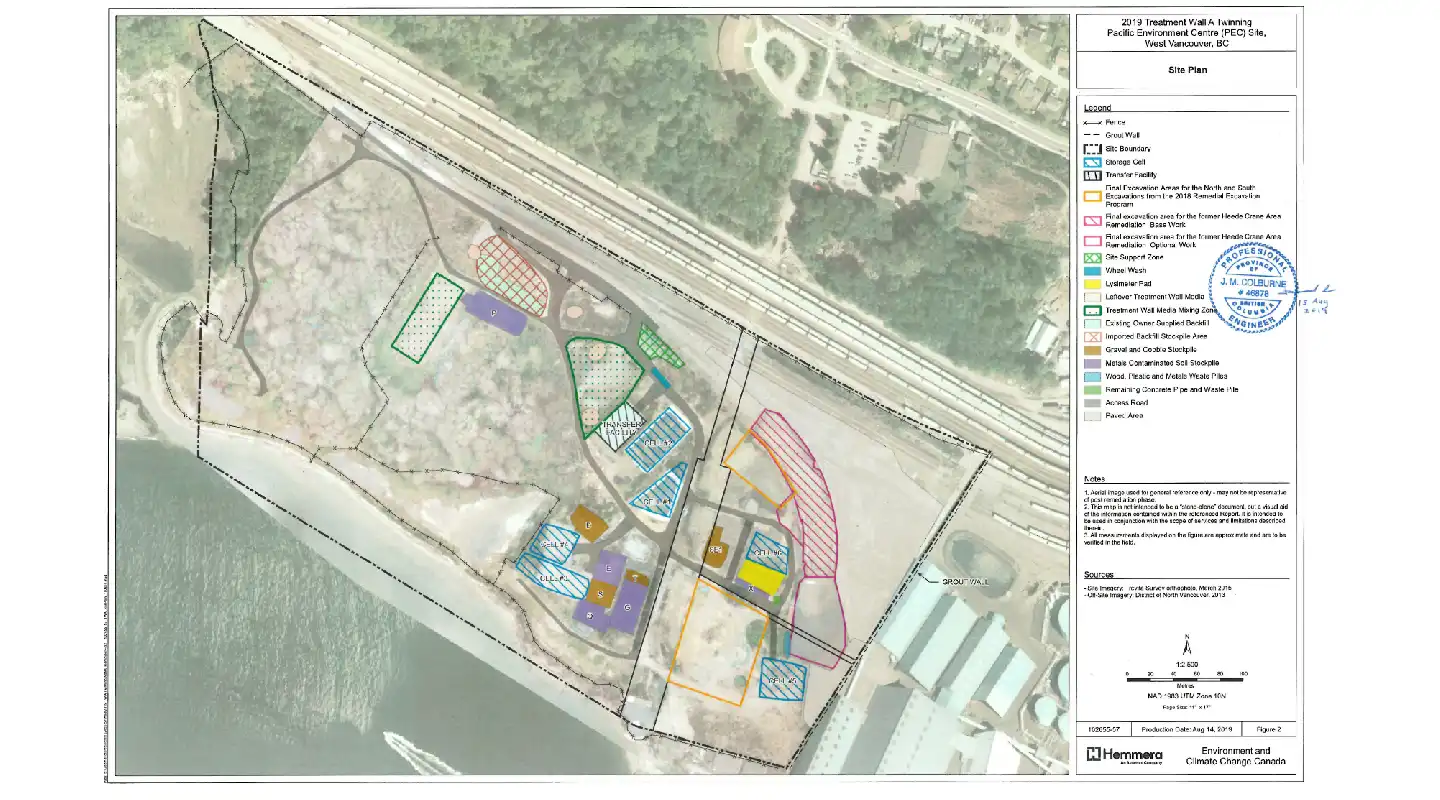1440x800 pixels.
Task: Click the Imported Backfill Stockpile Area symbol
Action: 1093,337
